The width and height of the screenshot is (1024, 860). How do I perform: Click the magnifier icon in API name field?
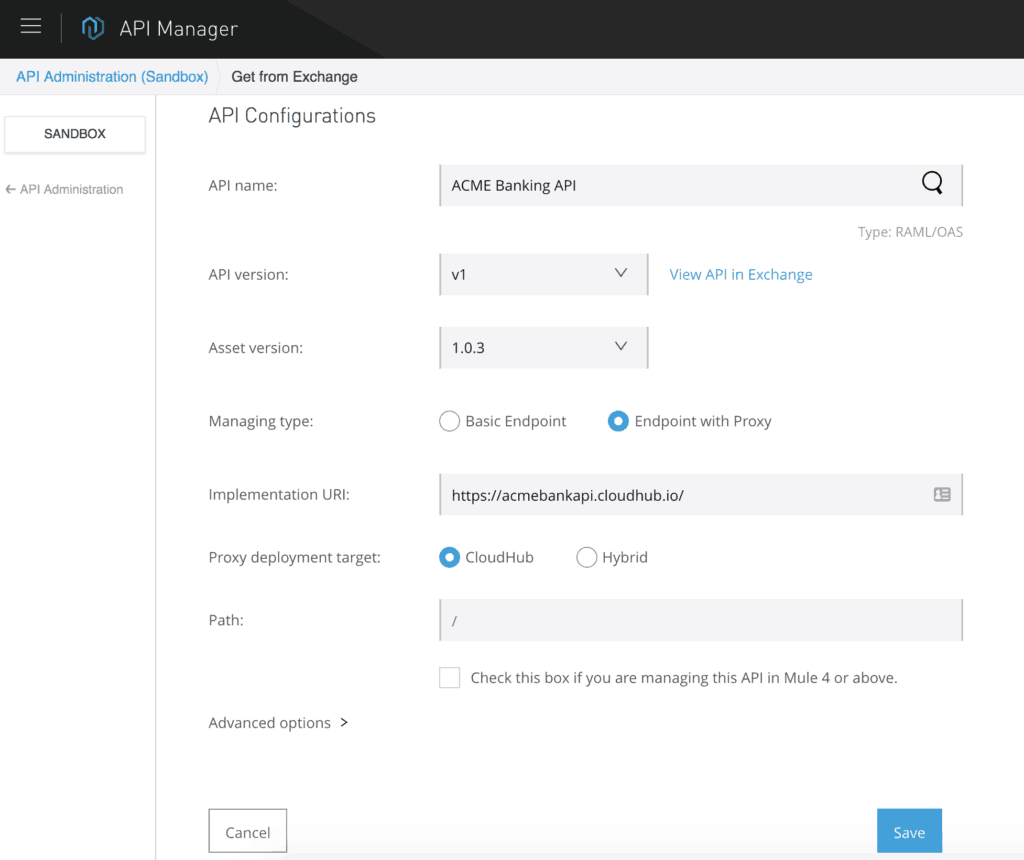pyautogui.click(x=932, y=183)
